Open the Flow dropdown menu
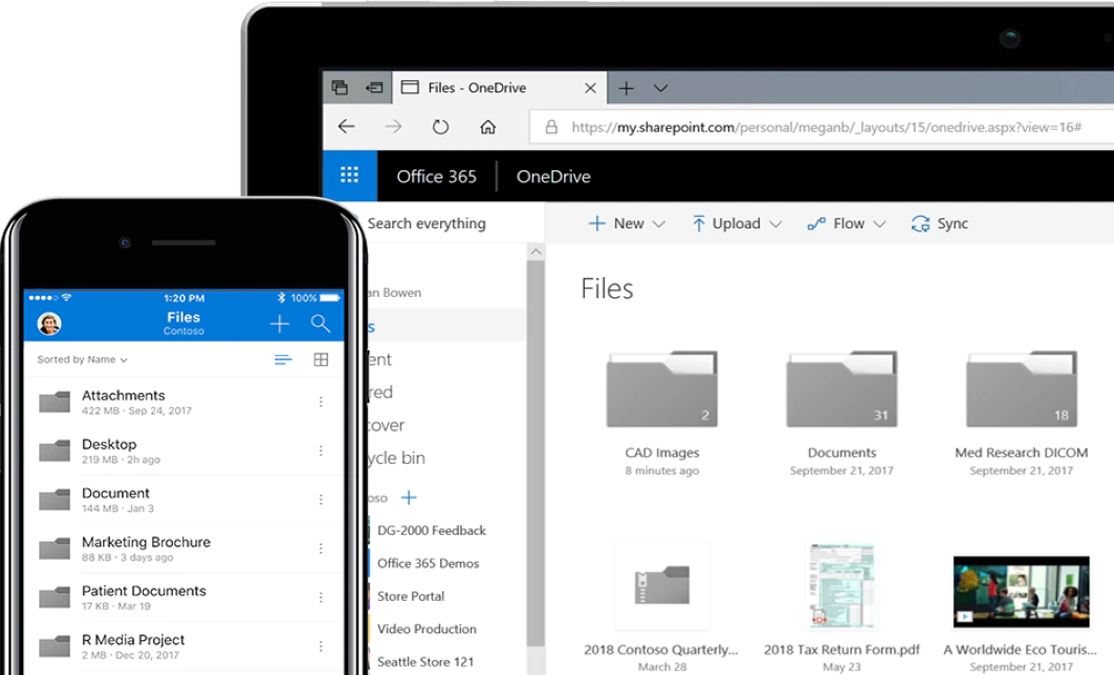The height and width of the screenshot is (675, 1114). [x=846, y=224]
